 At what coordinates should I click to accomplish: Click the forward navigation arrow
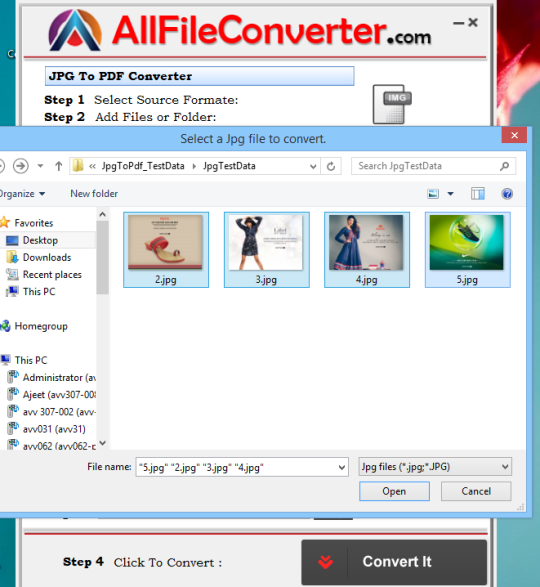(21, 165)
